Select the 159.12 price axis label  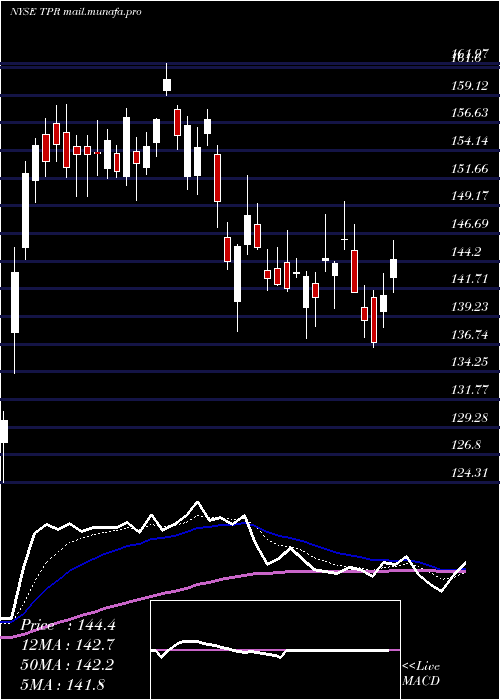pos(471,85)
